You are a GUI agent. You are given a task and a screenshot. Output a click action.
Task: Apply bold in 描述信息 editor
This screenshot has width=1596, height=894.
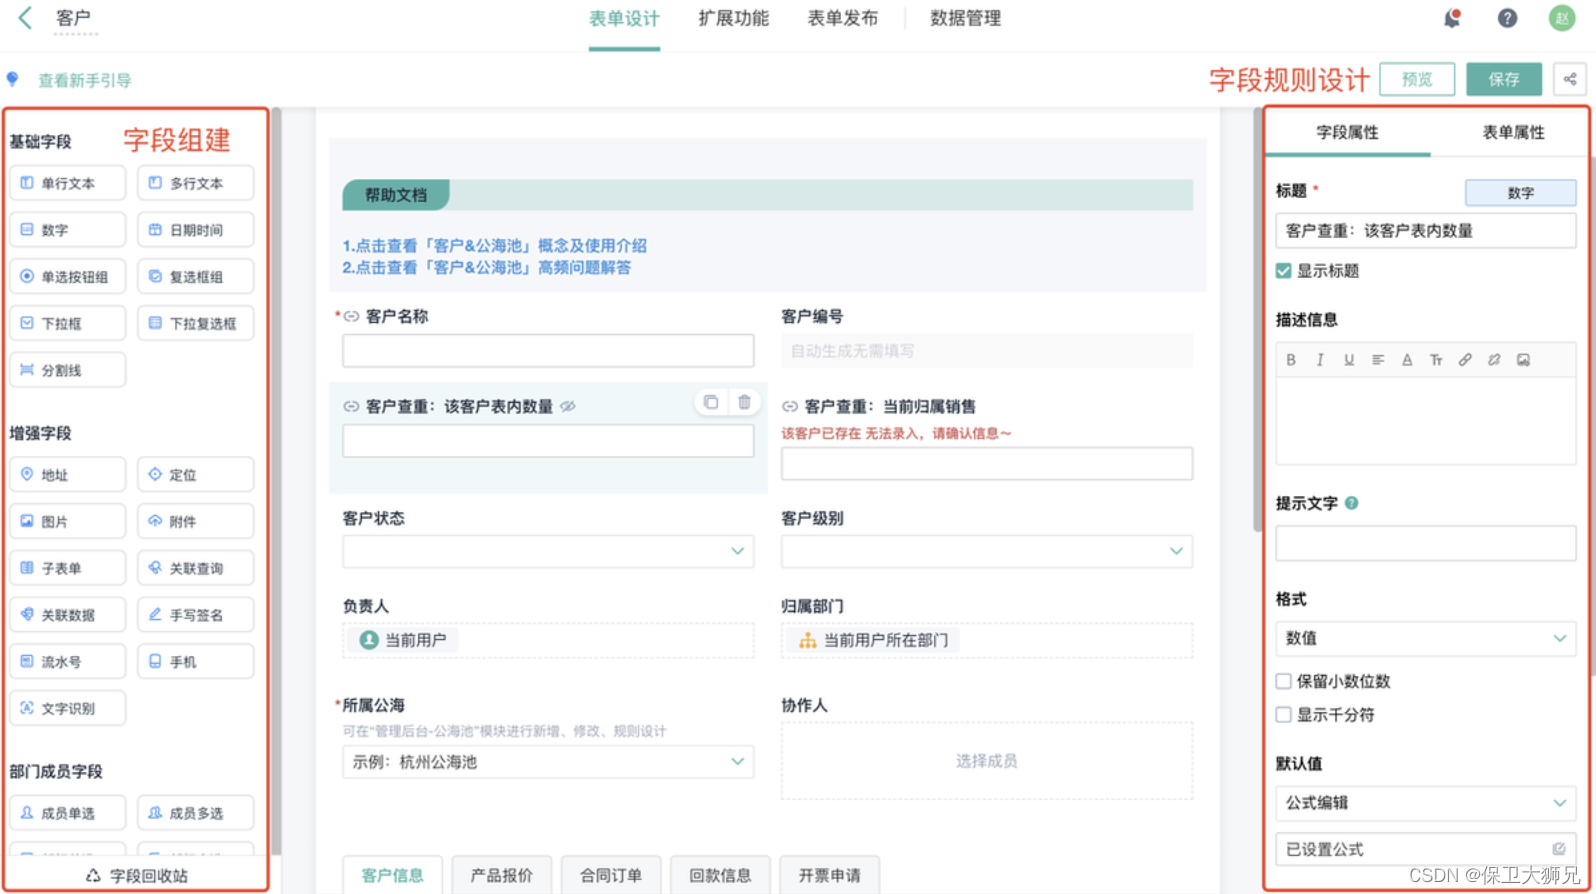[1291, 360]
